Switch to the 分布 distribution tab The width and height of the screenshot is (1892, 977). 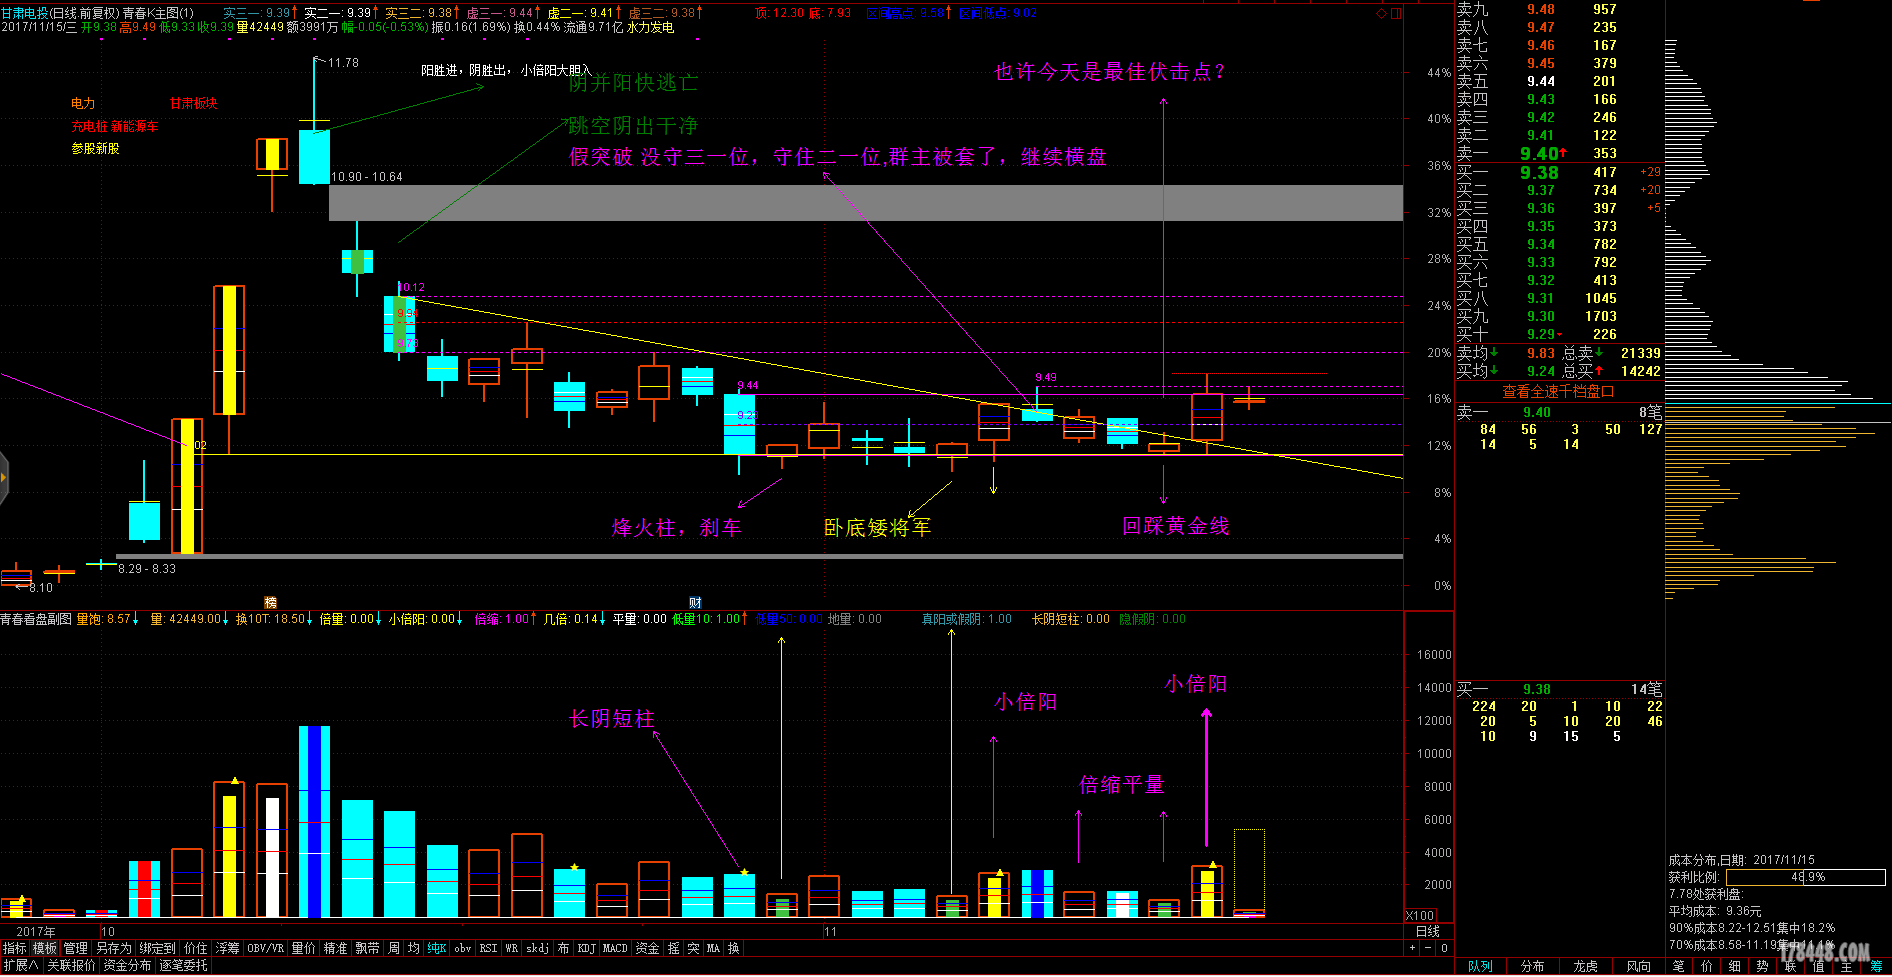click(1532, 966)
